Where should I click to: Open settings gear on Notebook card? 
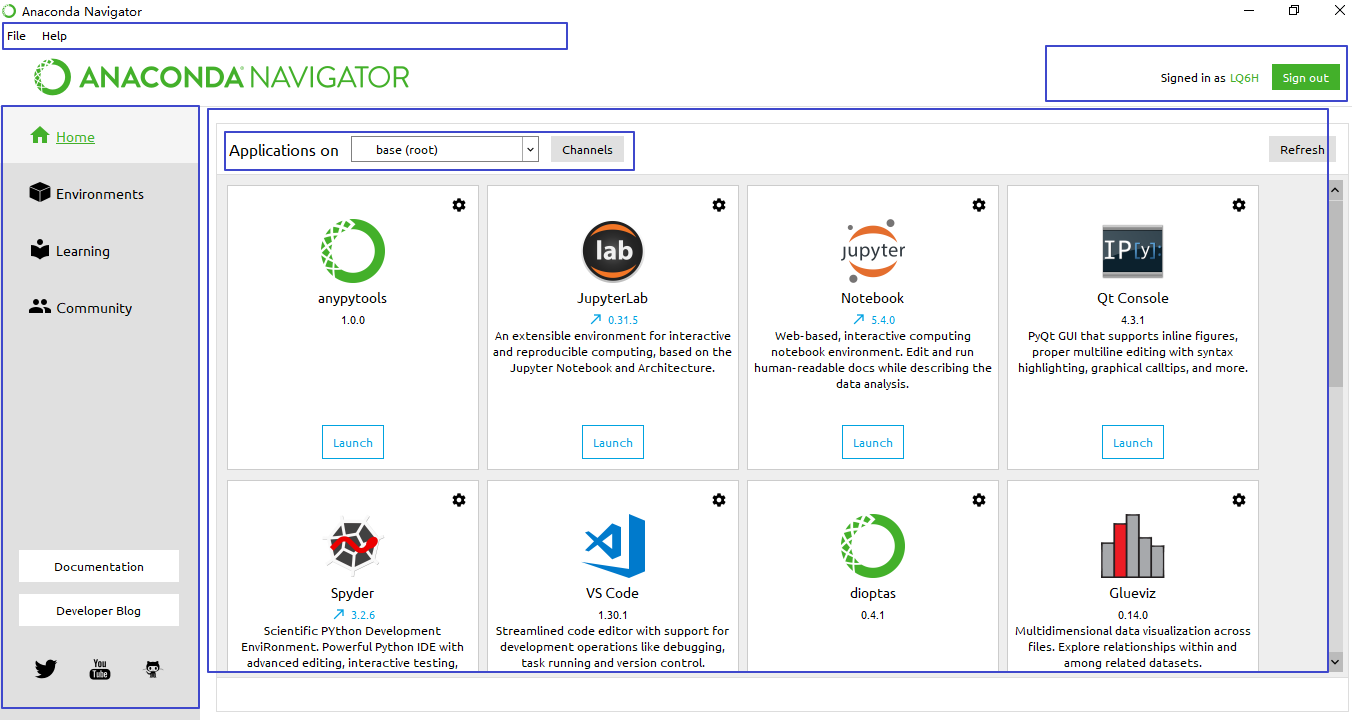(979, 205)
